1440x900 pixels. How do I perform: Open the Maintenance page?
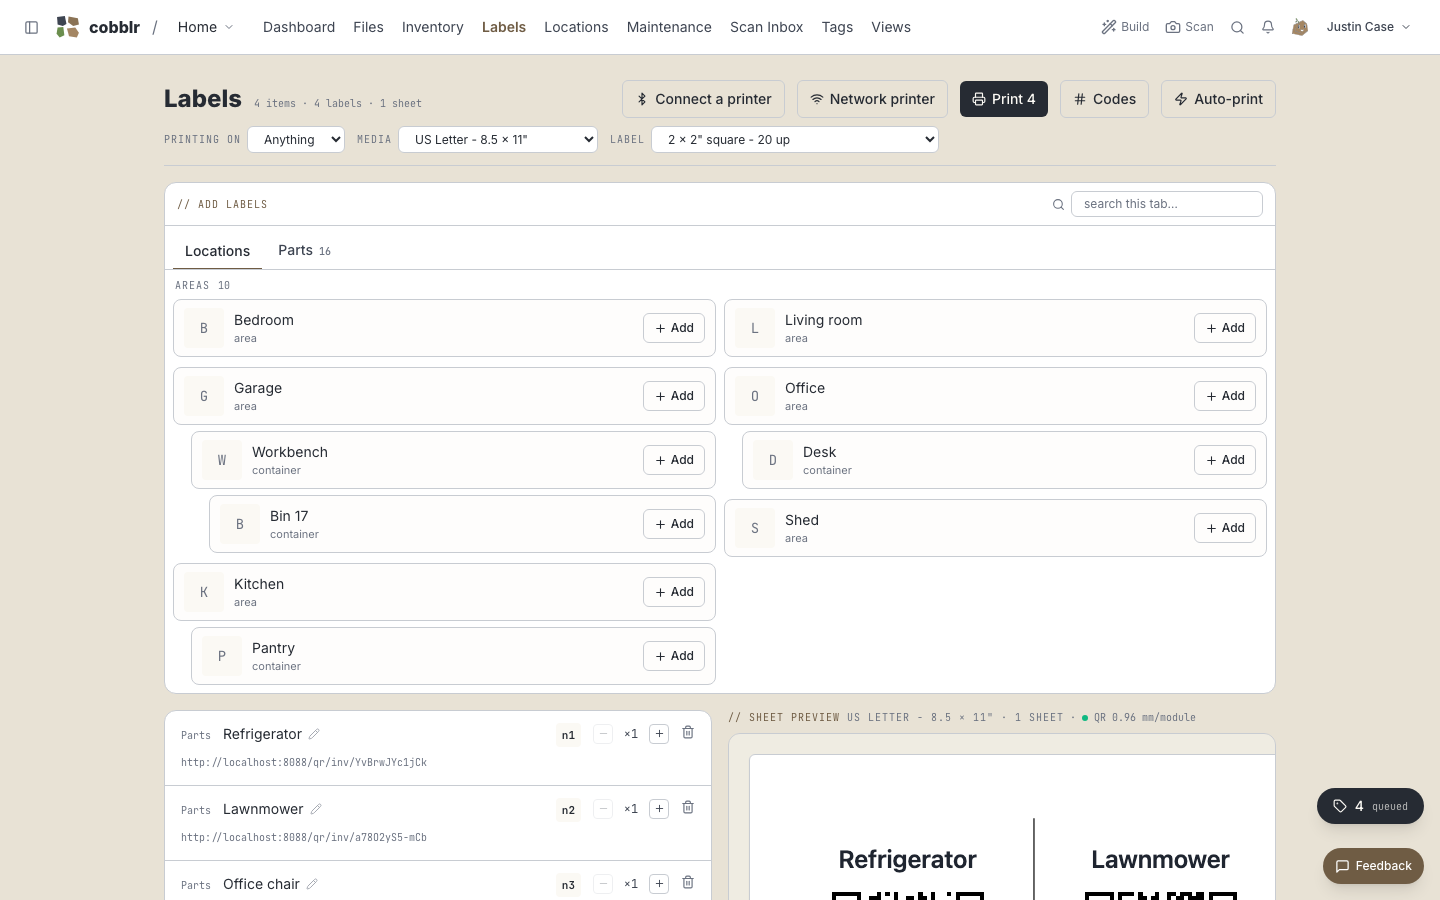pos(669,27)
